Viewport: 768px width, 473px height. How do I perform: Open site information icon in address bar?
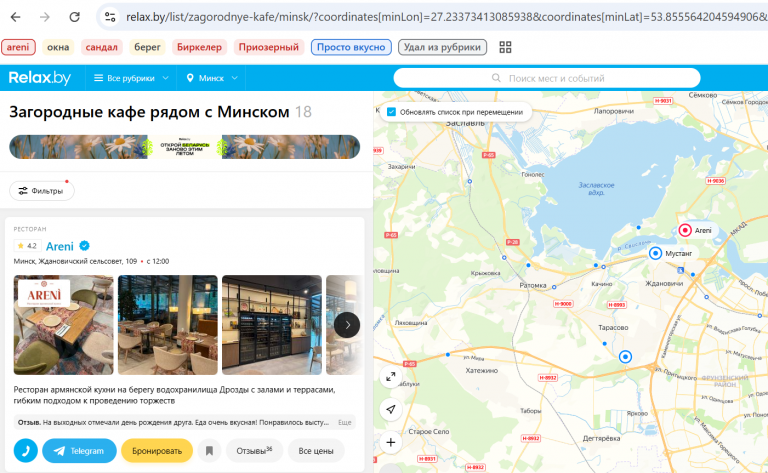[x=110, y=17]
